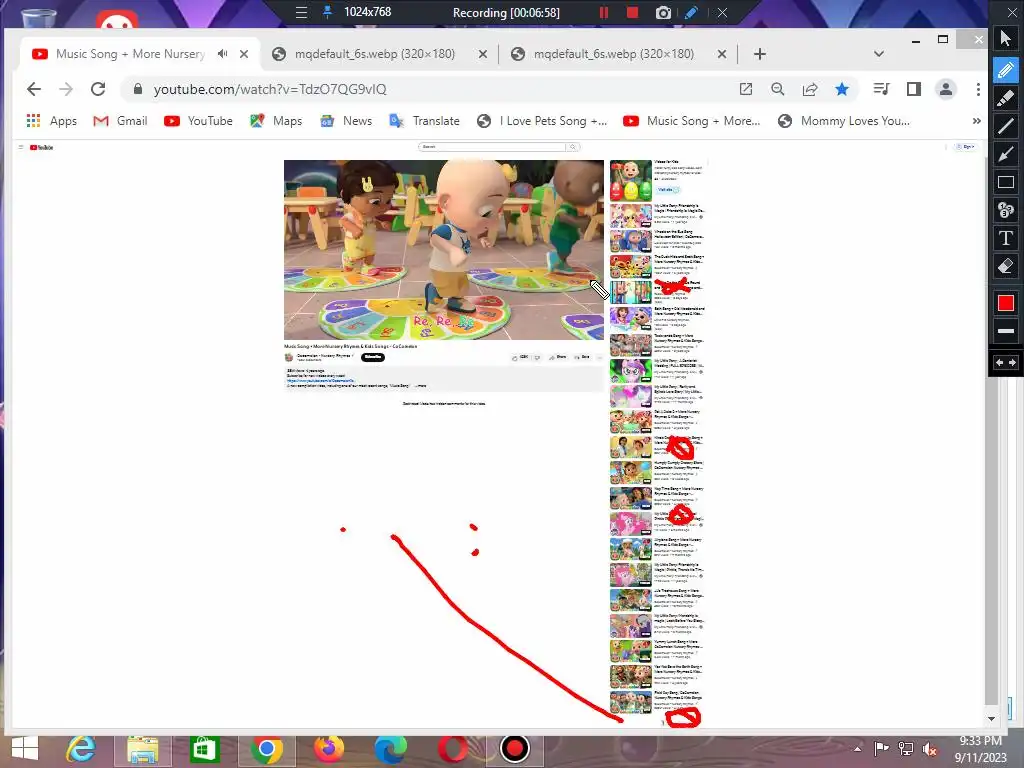Image resolution: width=1024 pixels, height=768 pixels.
Task: Select the cursor pointer tool in drawing toolbar
Action: pyautogui.click(x=1006, y=39)
